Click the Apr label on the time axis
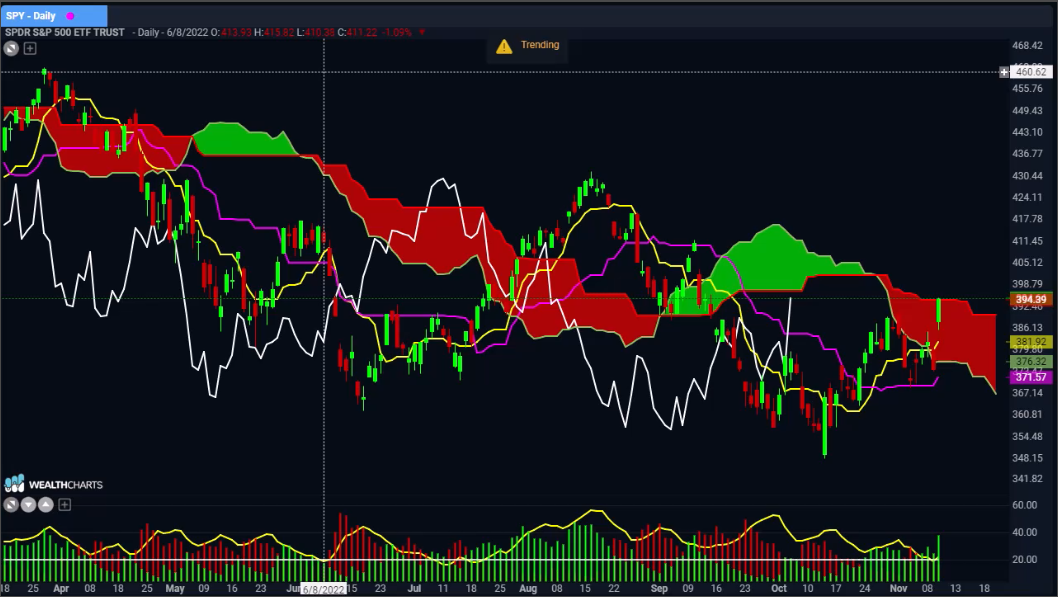 pos(61,589)
